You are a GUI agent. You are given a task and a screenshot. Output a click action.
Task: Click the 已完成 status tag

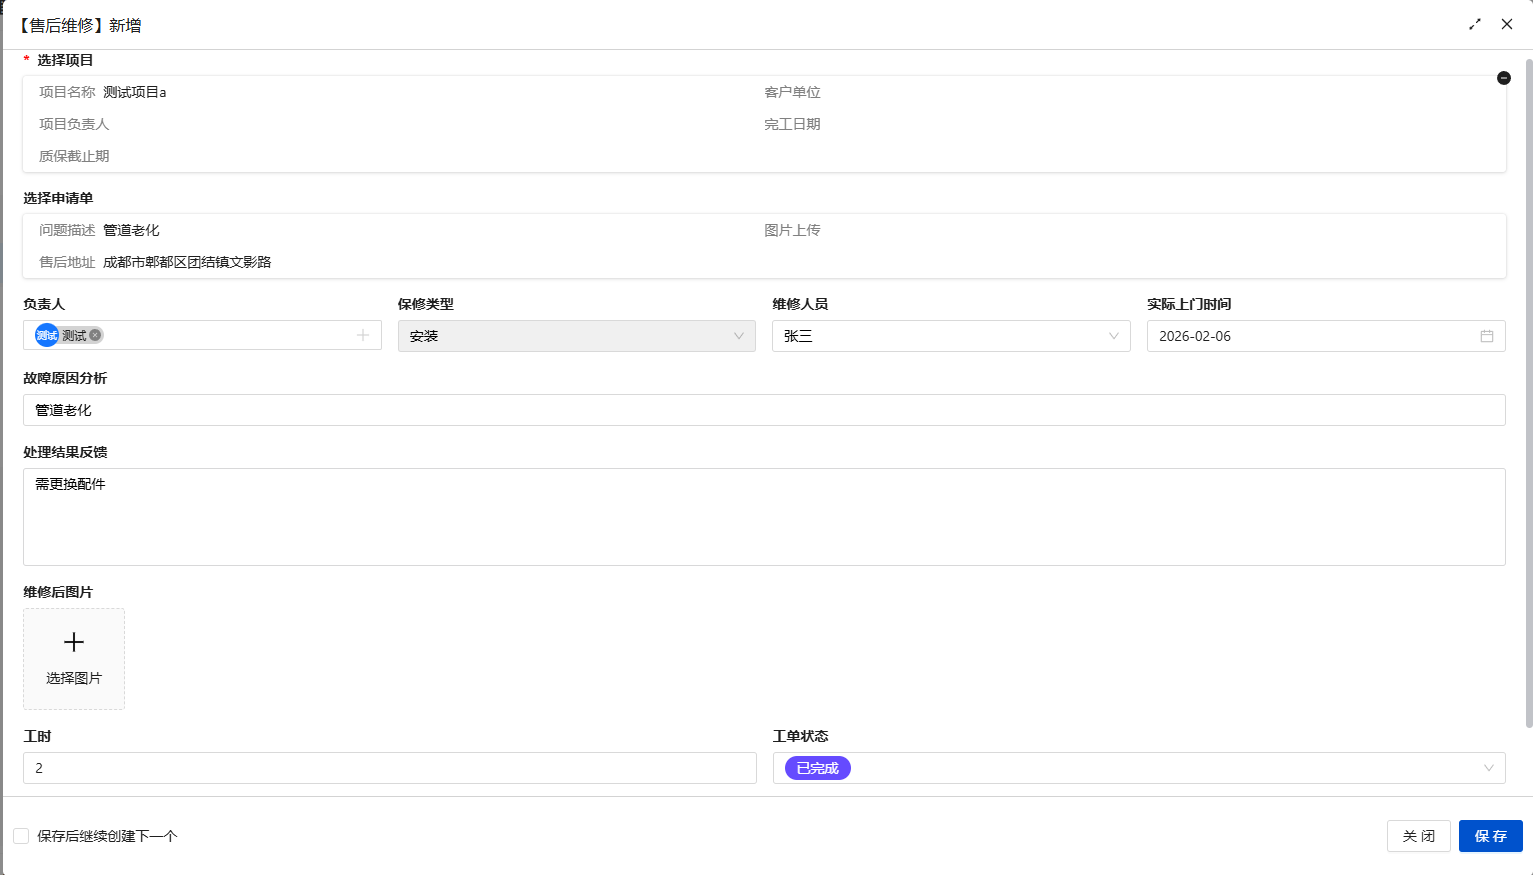[817, 768]
